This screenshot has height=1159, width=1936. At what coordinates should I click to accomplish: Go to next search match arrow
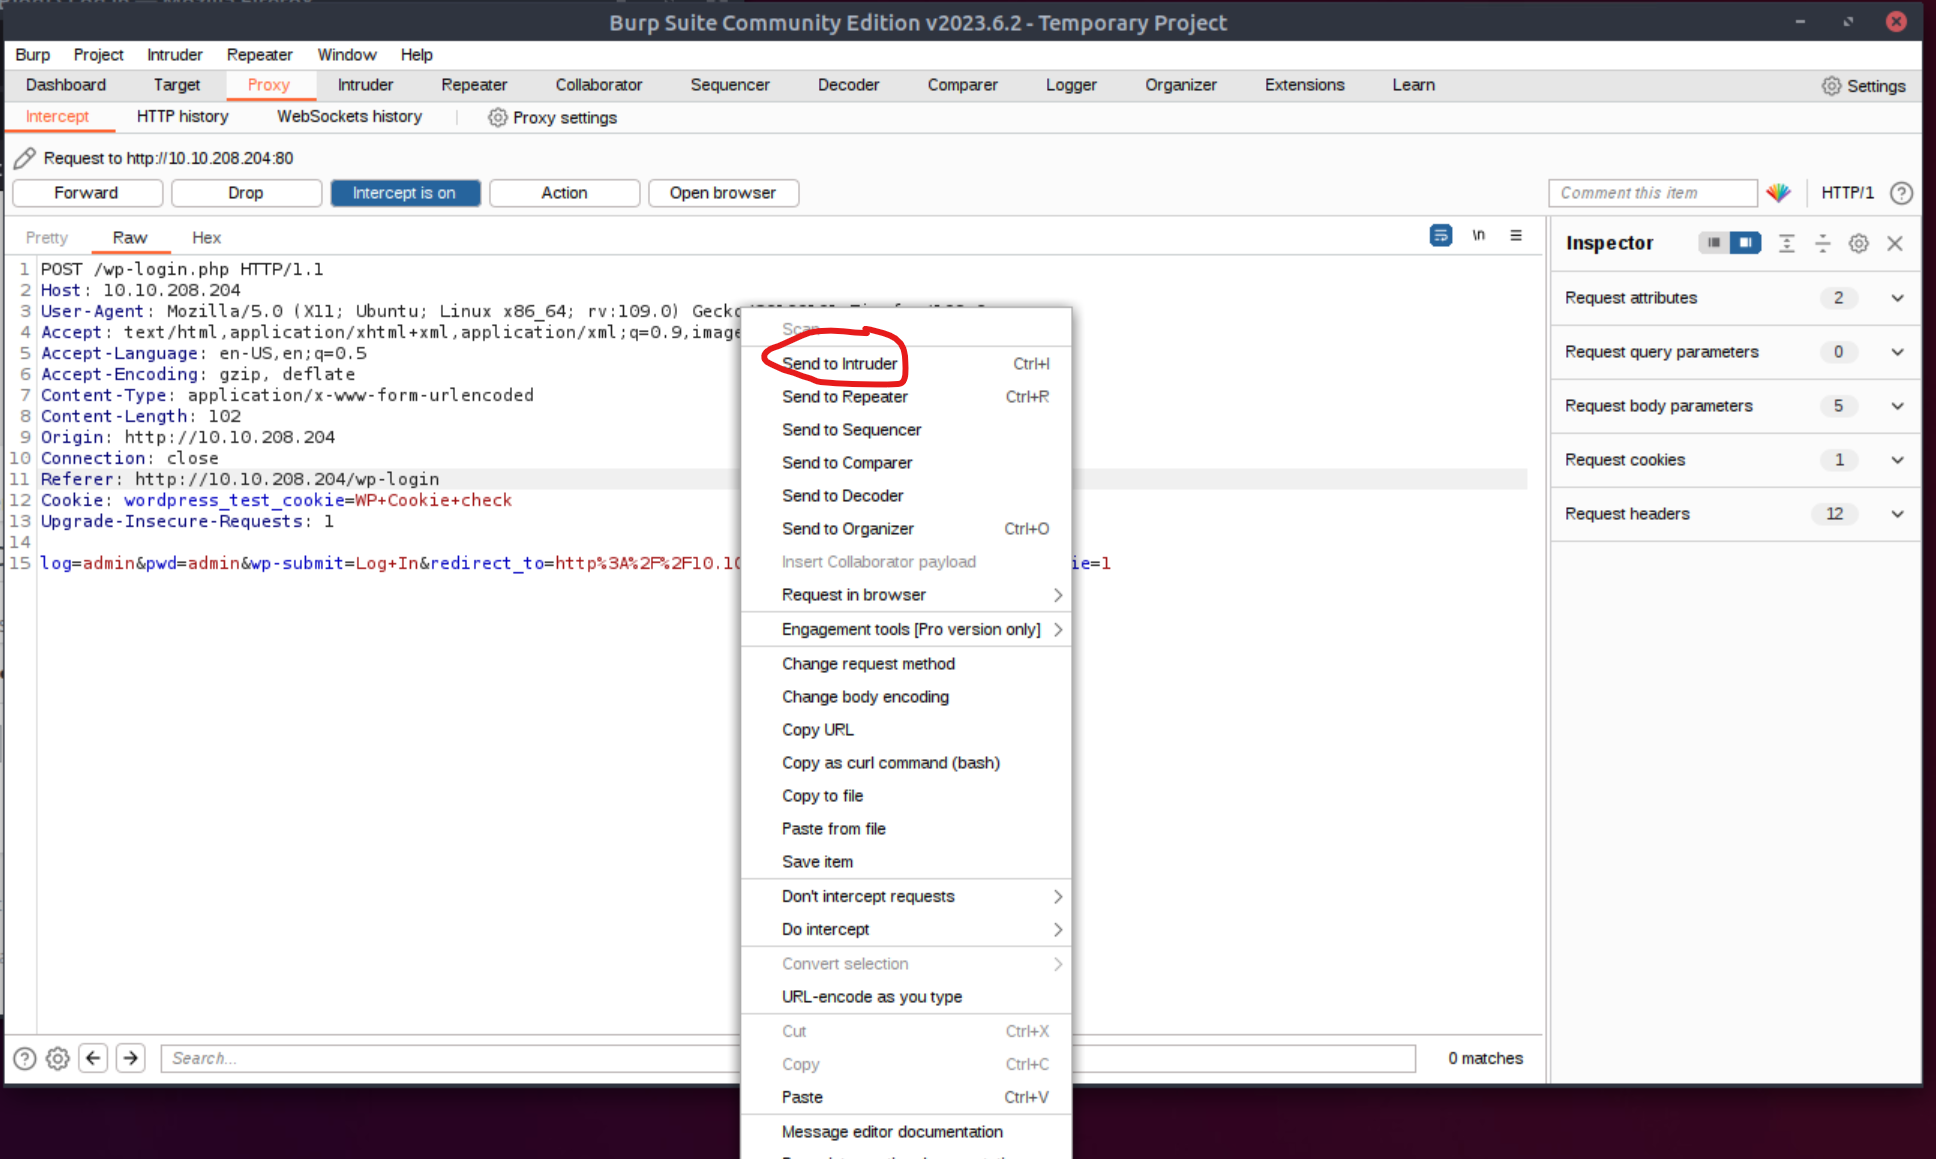point(131,1058)
